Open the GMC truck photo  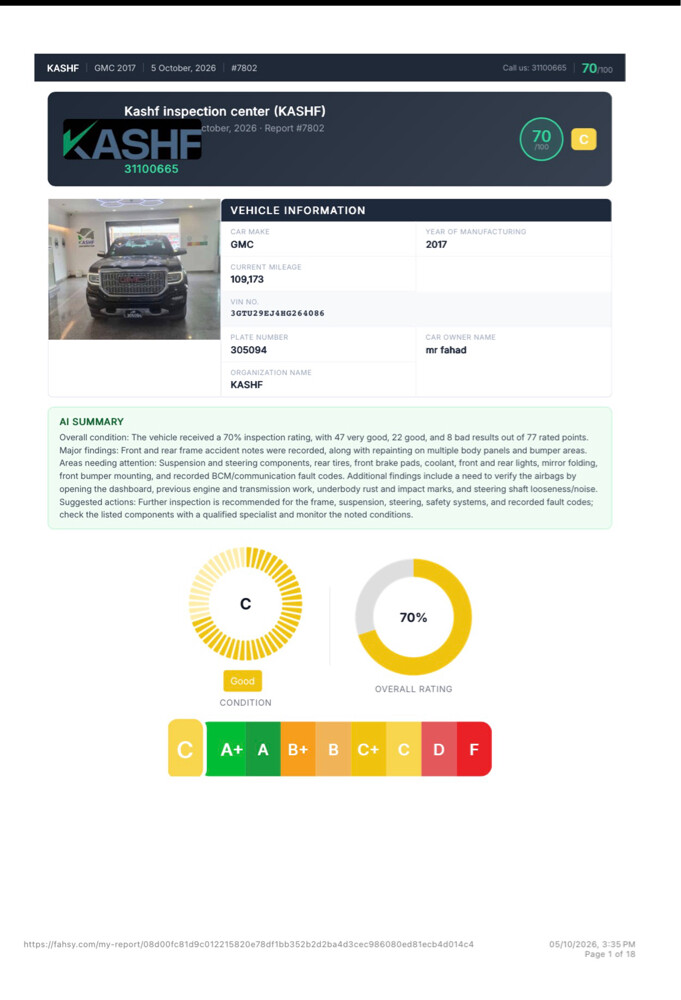pos(135,269)
